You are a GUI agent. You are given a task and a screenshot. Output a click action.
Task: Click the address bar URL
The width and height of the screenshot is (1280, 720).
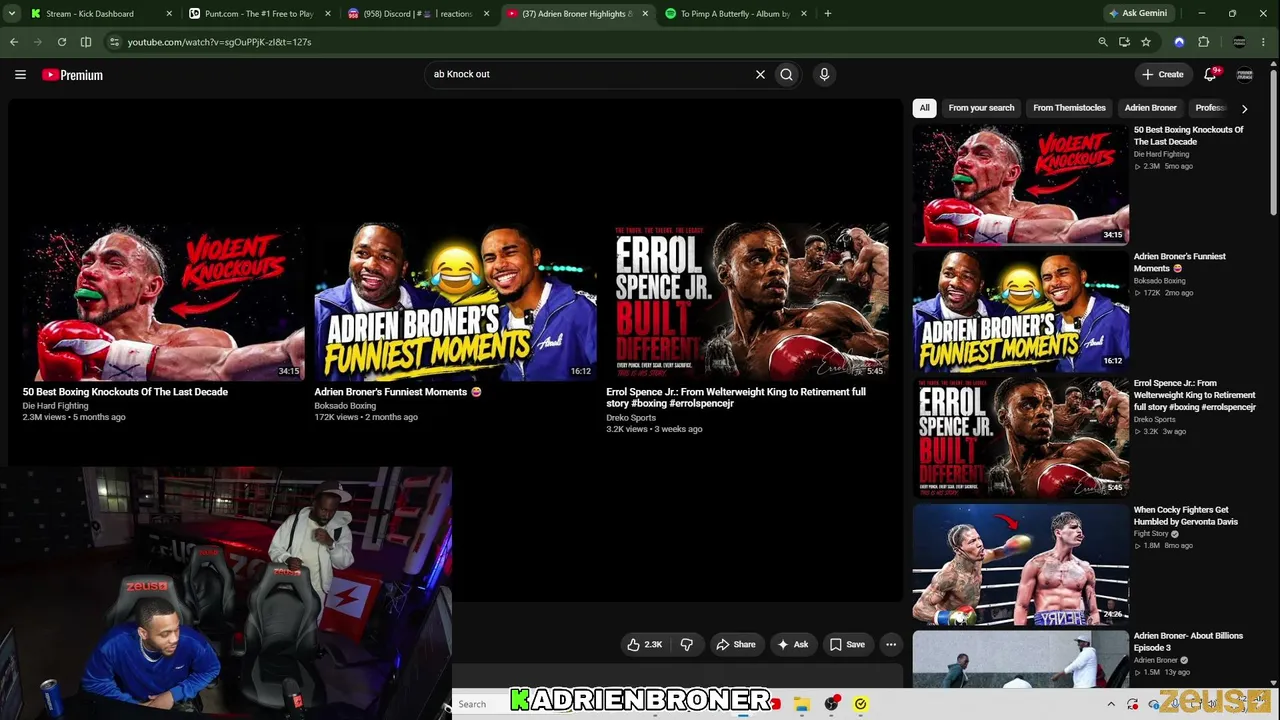(220, 42)
